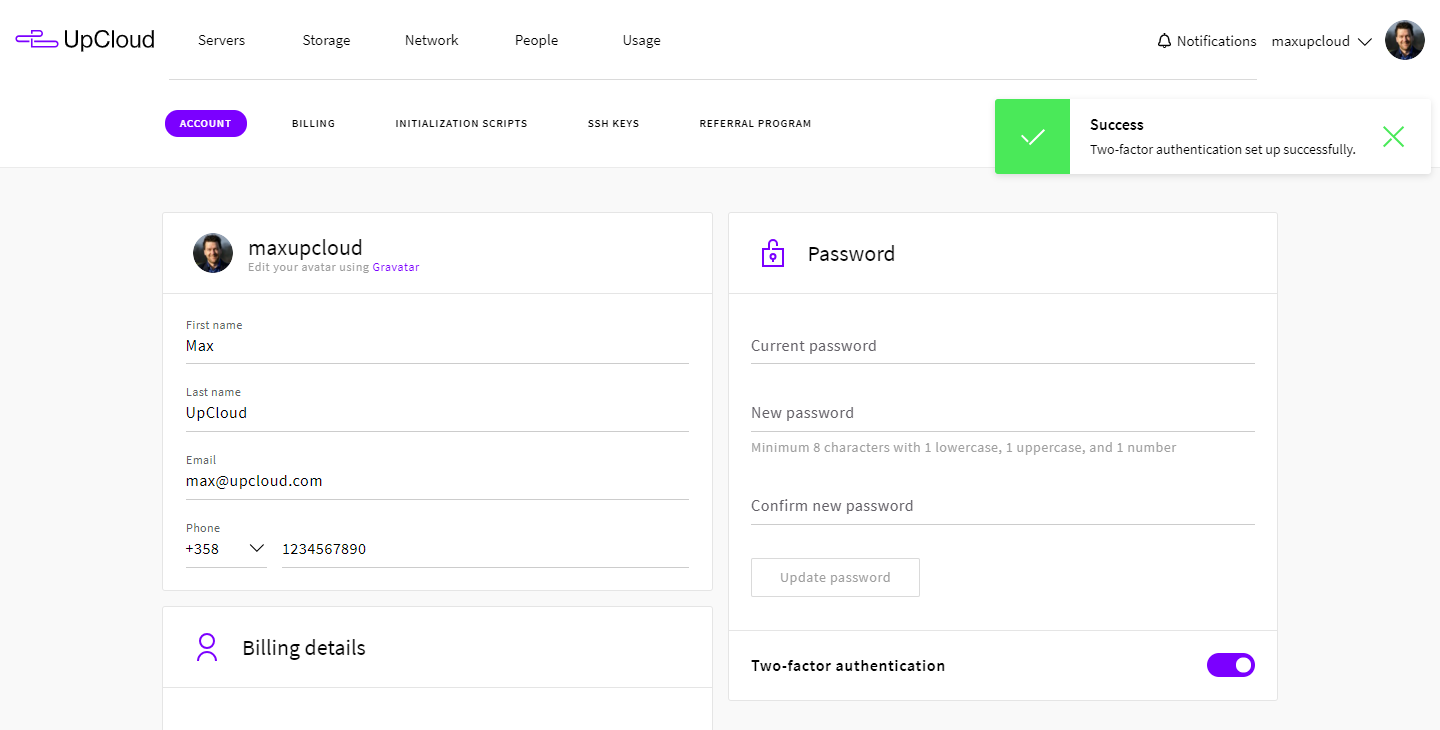Open the Initialization Scripts tab
Viewport: 1440px width, 730px height.
(461, 124)
